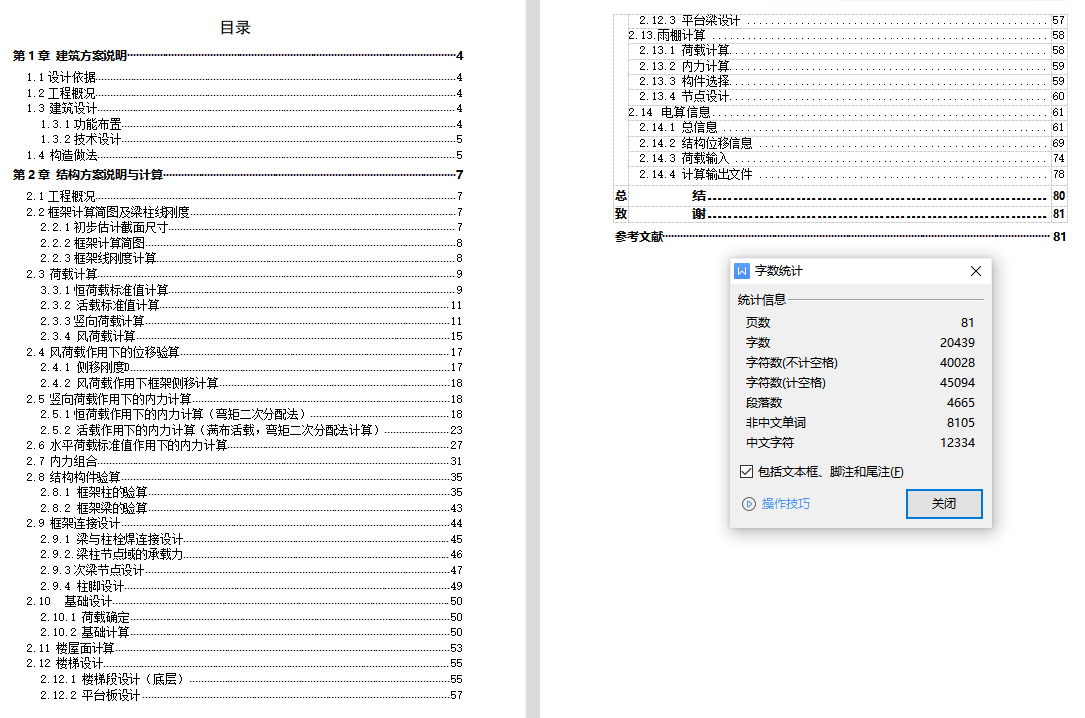The height and width of the screenshot is (718, 1085).
Task: Click the 字数统计 dialog title
Action: tap(778, 271)
